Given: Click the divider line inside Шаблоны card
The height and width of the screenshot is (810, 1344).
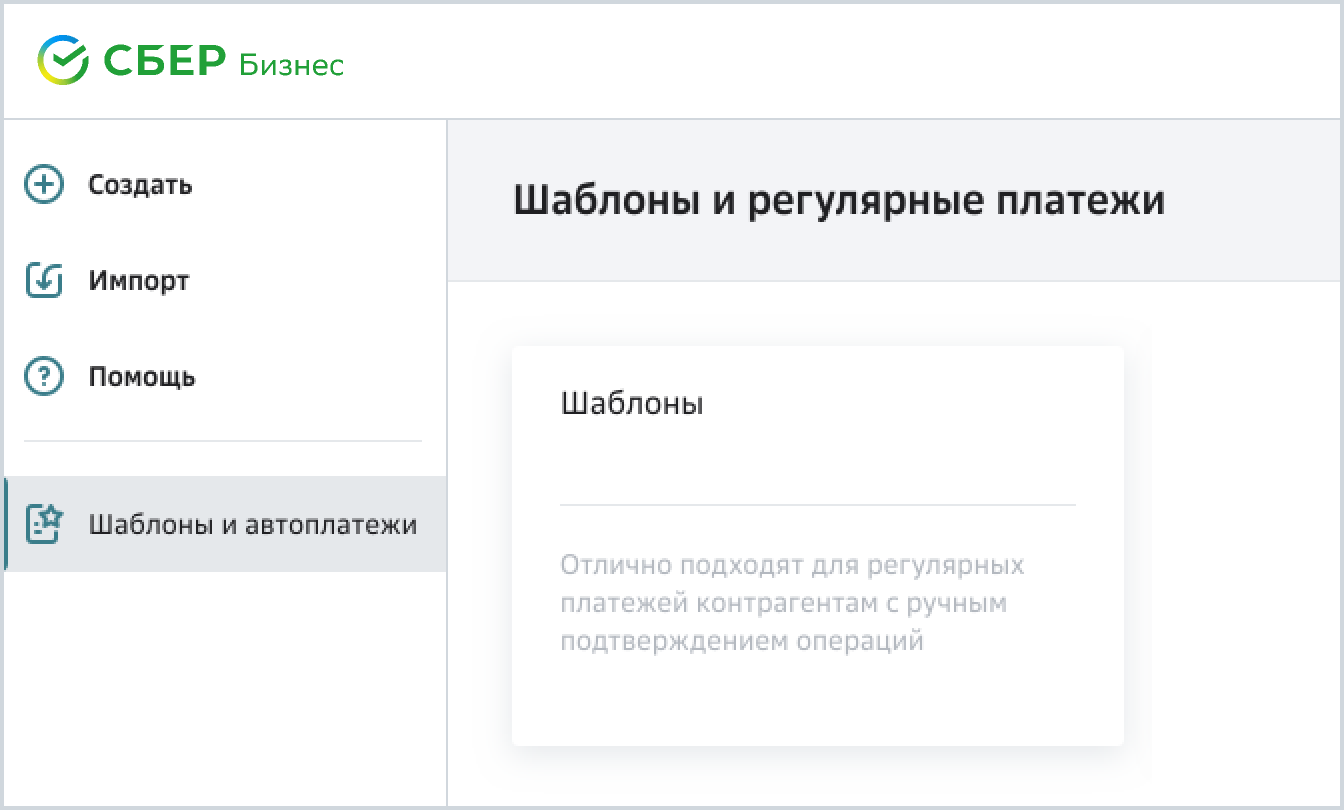Looking at the screenshot, I should (x=817, y=505).
